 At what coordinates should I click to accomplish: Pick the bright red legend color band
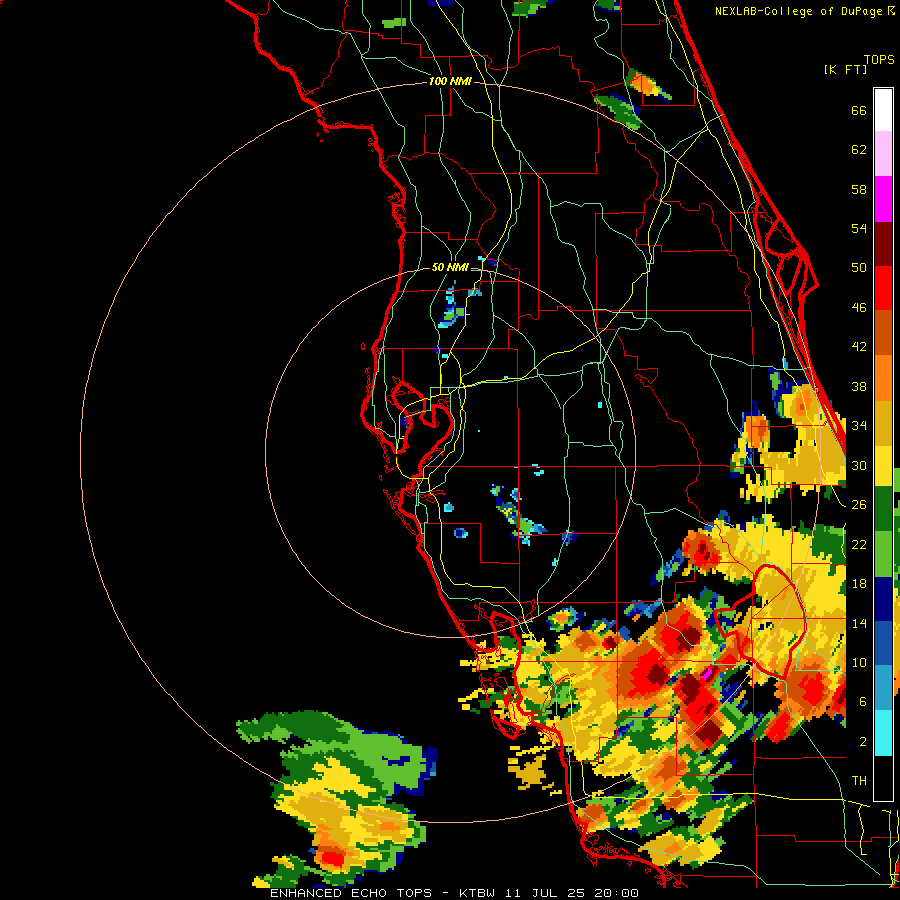pos(883,288)
